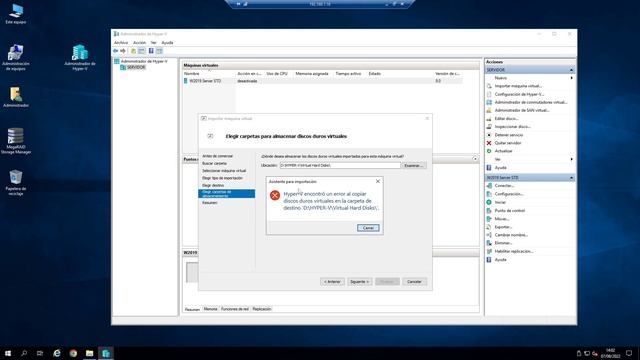
Task: Click the Back arrow toolbar icon
Action: 116,51
